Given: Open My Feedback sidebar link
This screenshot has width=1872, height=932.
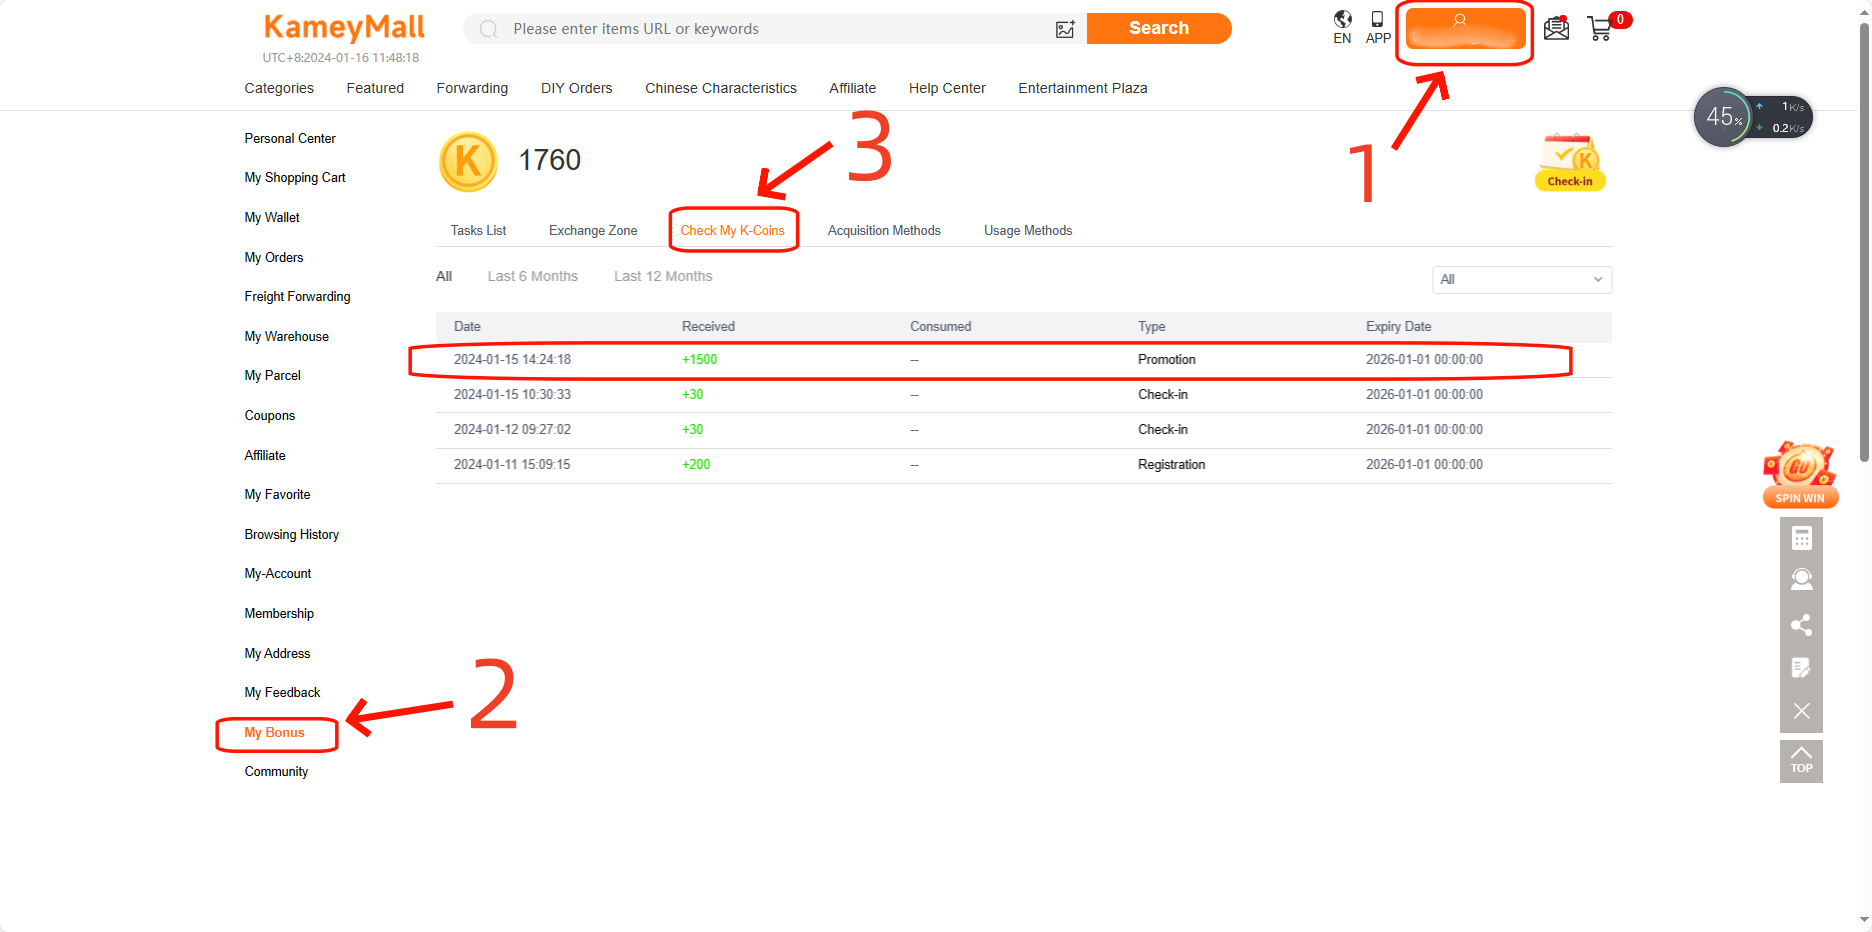Looking at the screenshot, I should [282, 693].
